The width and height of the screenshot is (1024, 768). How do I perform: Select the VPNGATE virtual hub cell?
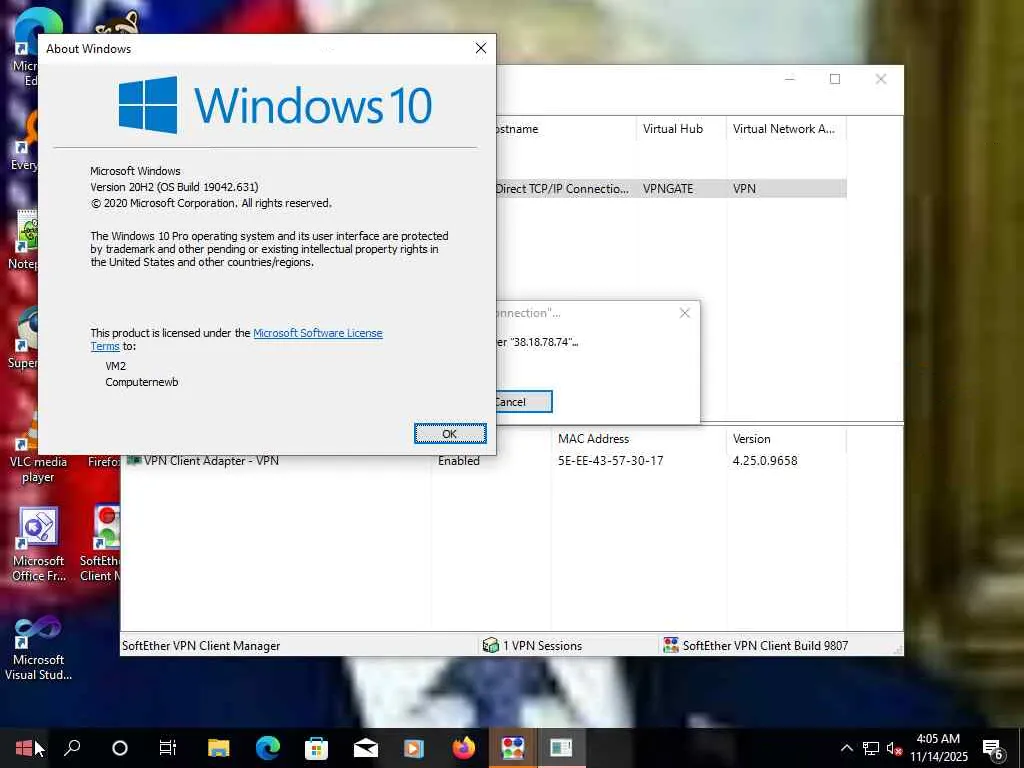(668, 189)
